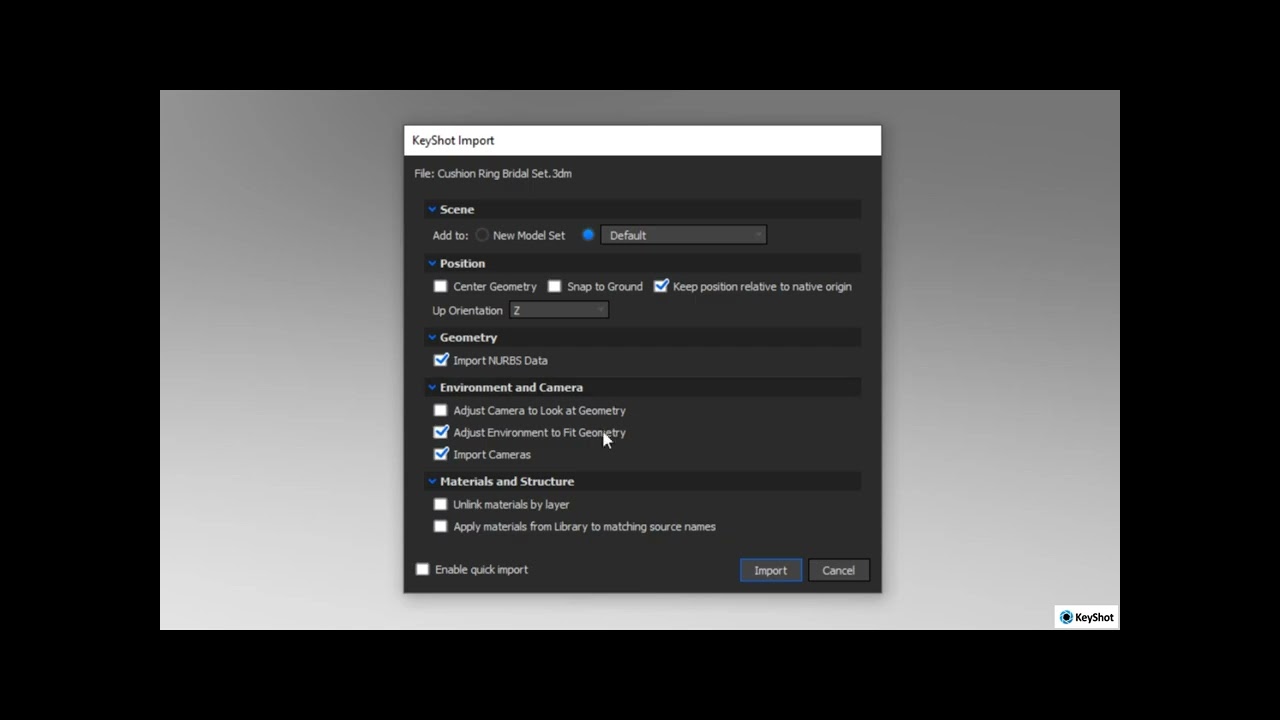Collapse the Environment and Camera section
The width and height of the screenshot is (1280, 720).
point(432,387)
